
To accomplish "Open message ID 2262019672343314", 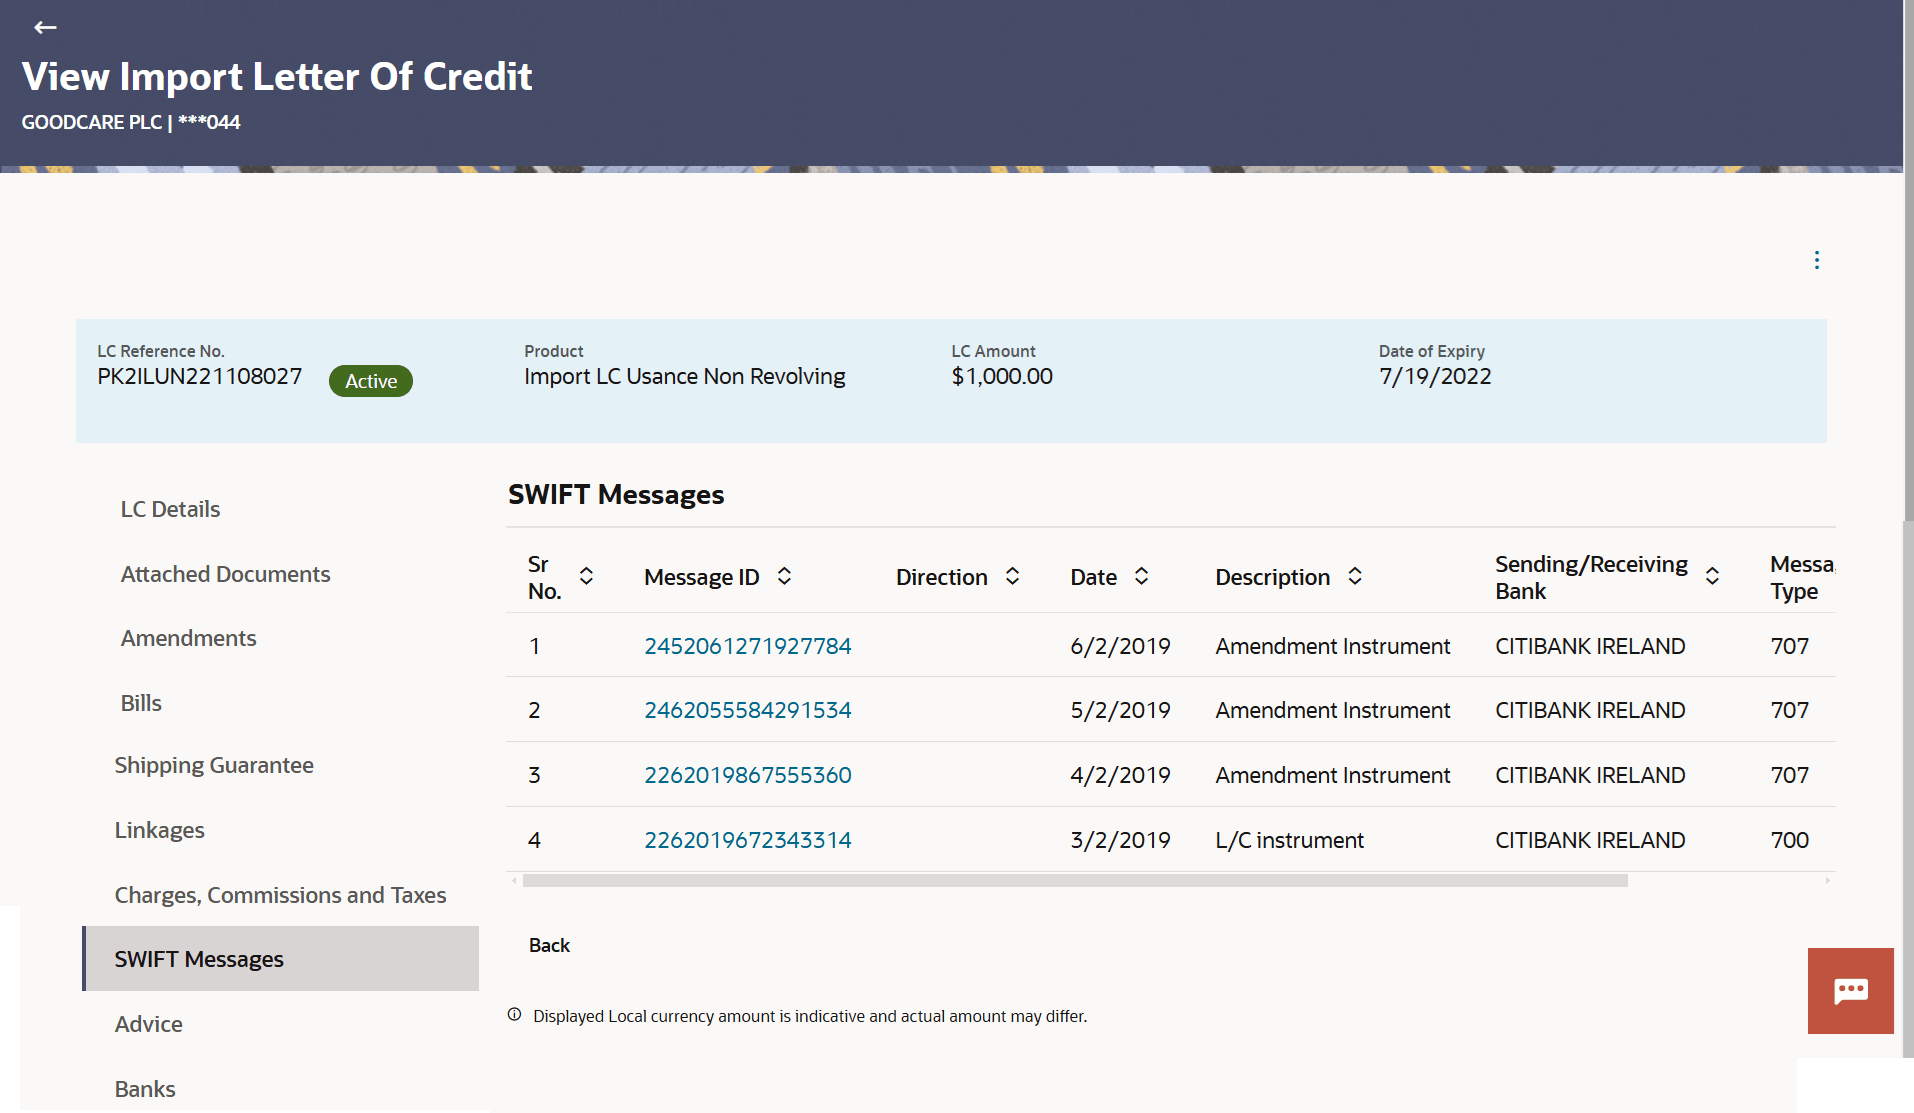I will point(747,840).
